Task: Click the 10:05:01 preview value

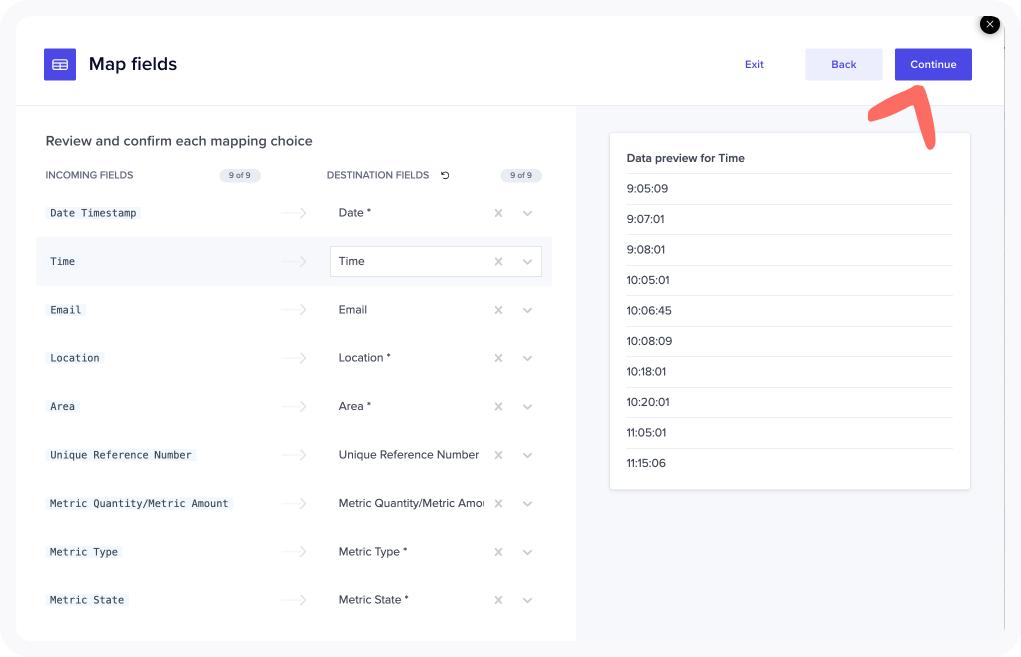Action: pos(648,281)
